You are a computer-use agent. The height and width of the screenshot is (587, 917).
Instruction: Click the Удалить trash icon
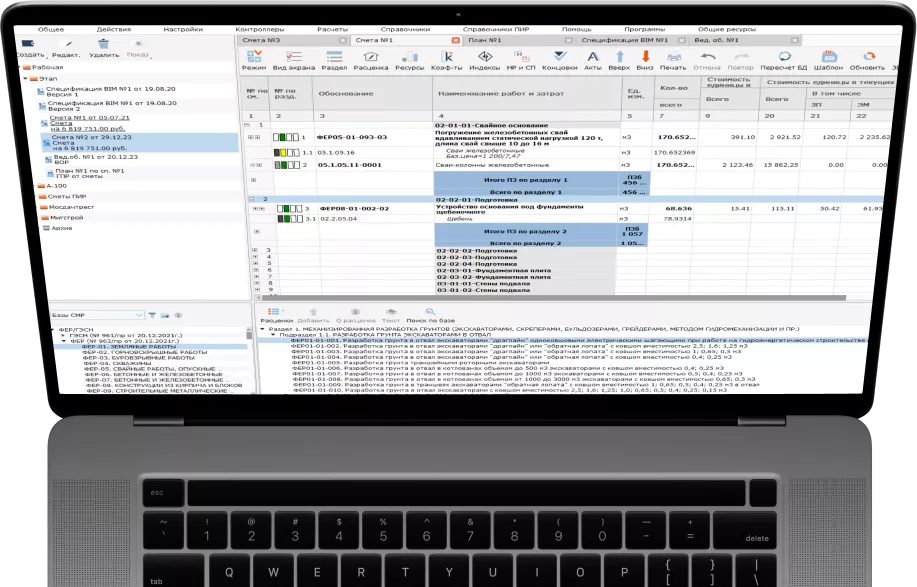tap(103, 47)
